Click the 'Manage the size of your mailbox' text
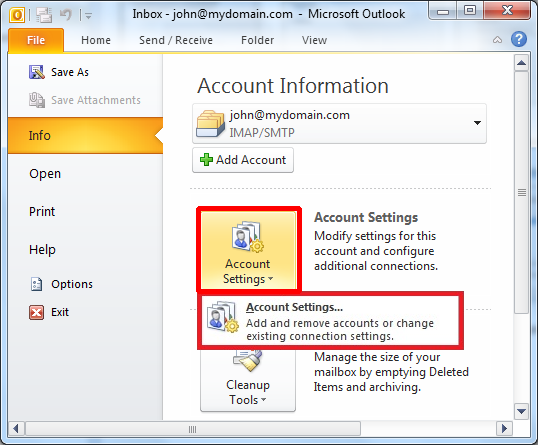The width and height of the screenshot is (538, 445). 391,372
